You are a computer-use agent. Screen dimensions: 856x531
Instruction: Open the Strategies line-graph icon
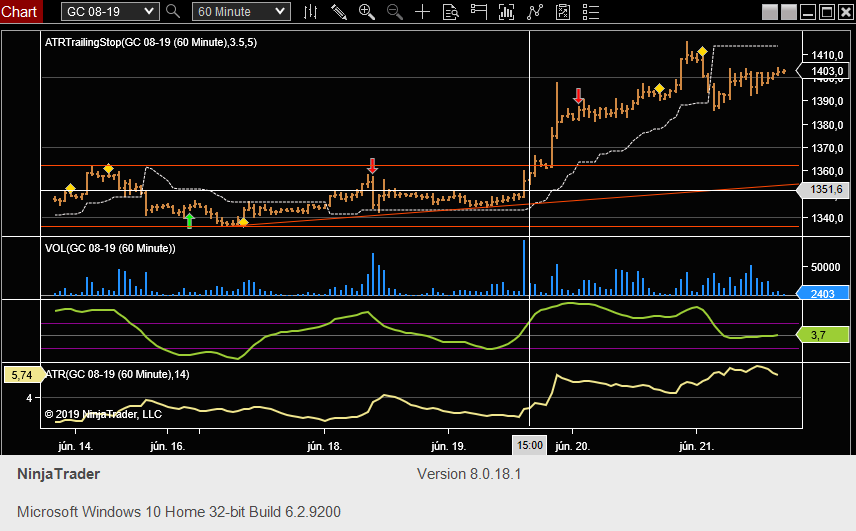536,12
